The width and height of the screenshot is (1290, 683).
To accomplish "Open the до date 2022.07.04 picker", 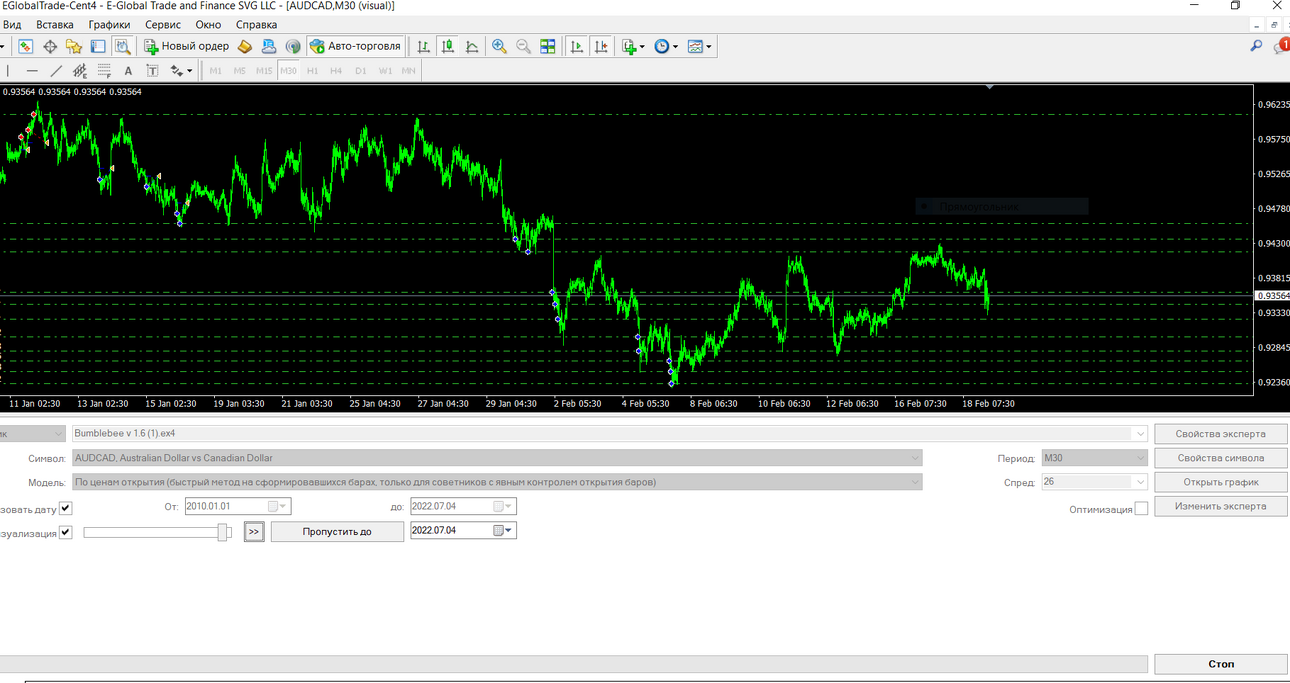I will pyautogui.click(x=500, y=506).
